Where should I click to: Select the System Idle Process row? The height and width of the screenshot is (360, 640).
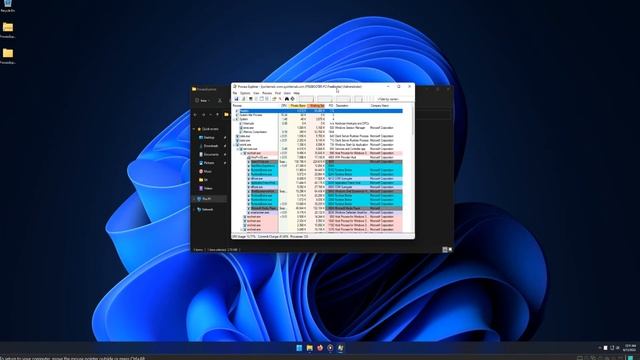click(318, 115)
